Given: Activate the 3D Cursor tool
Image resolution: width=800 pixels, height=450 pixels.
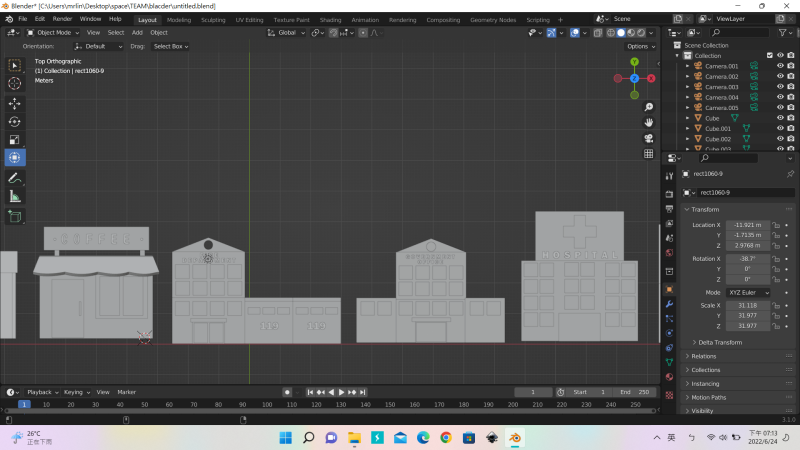Looking at the screenshot, I should tap(15, 84).
